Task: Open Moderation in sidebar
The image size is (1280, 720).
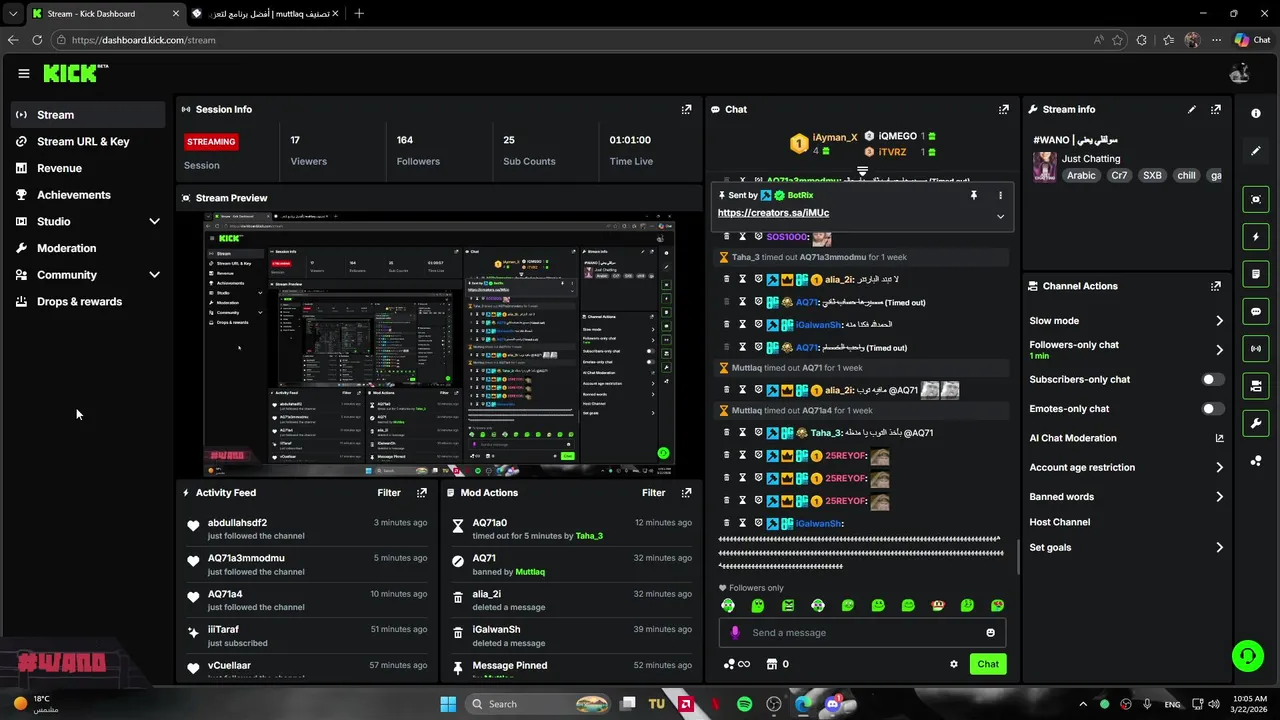Action: click(88, 248)
